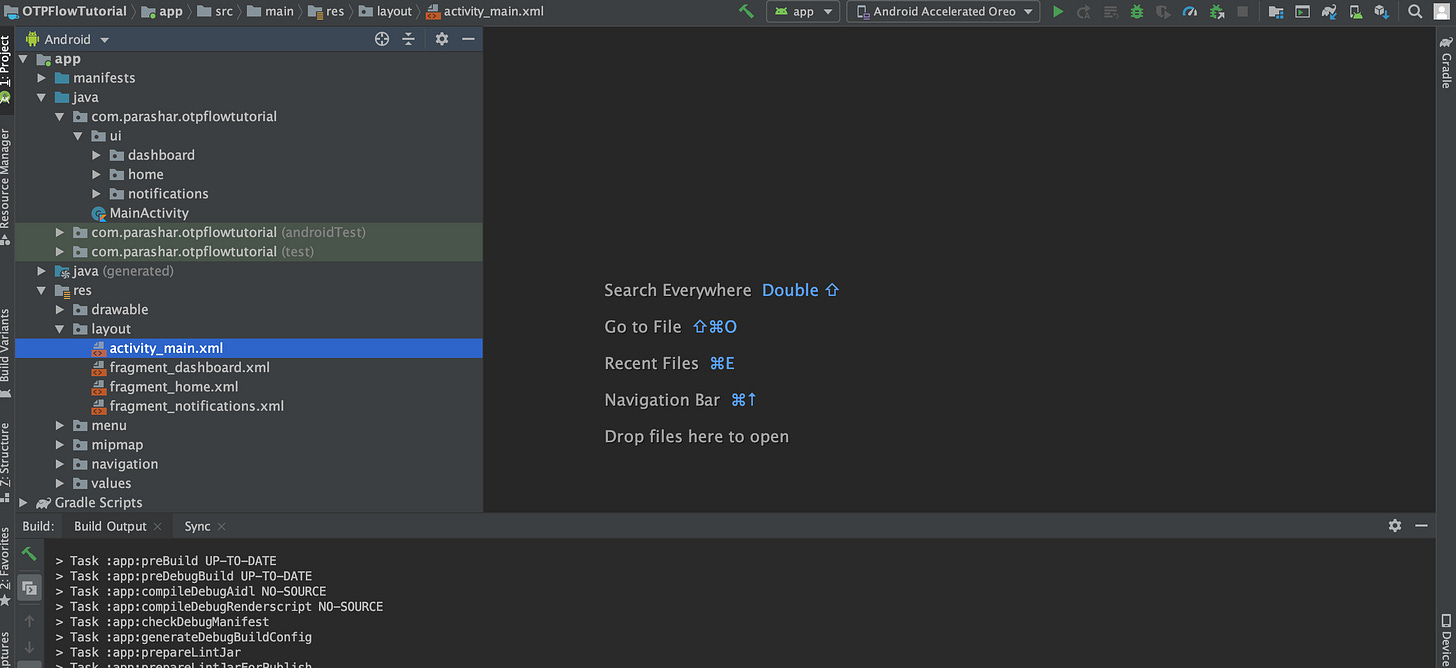Switch to the Sync tab in Build window
1456x668 pixels.
click(196, 525)
